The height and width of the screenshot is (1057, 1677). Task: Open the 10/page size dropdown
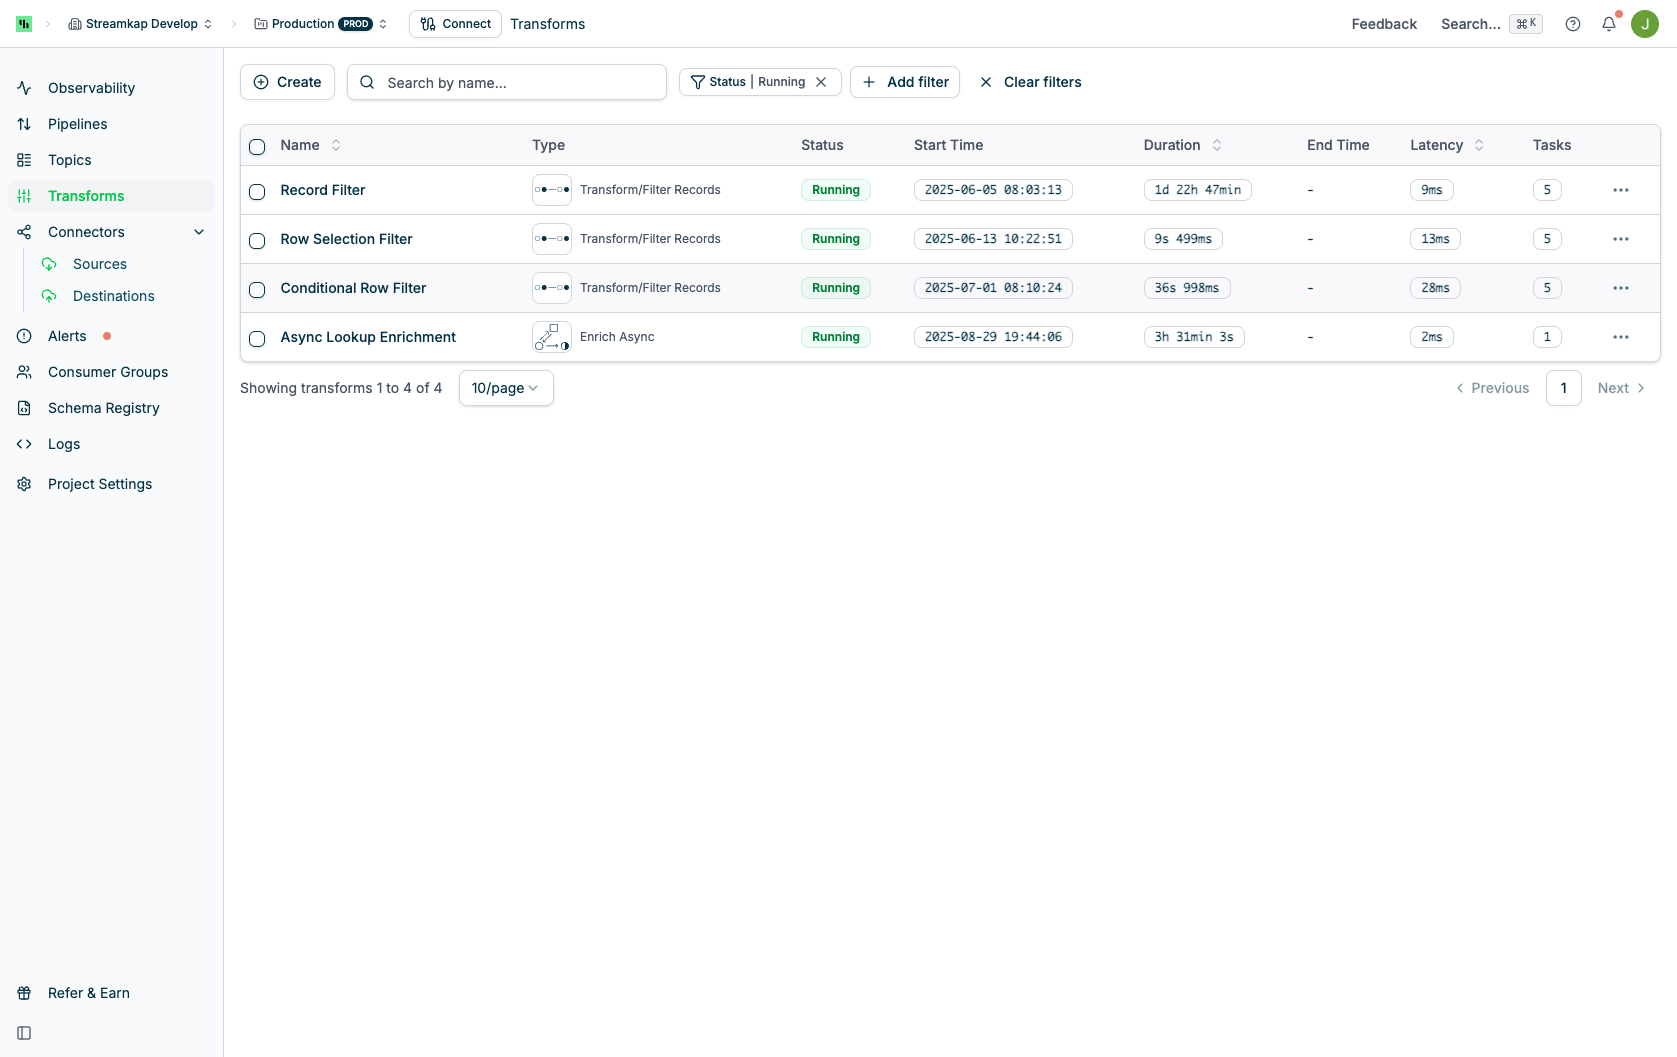[x=506, y=388]
